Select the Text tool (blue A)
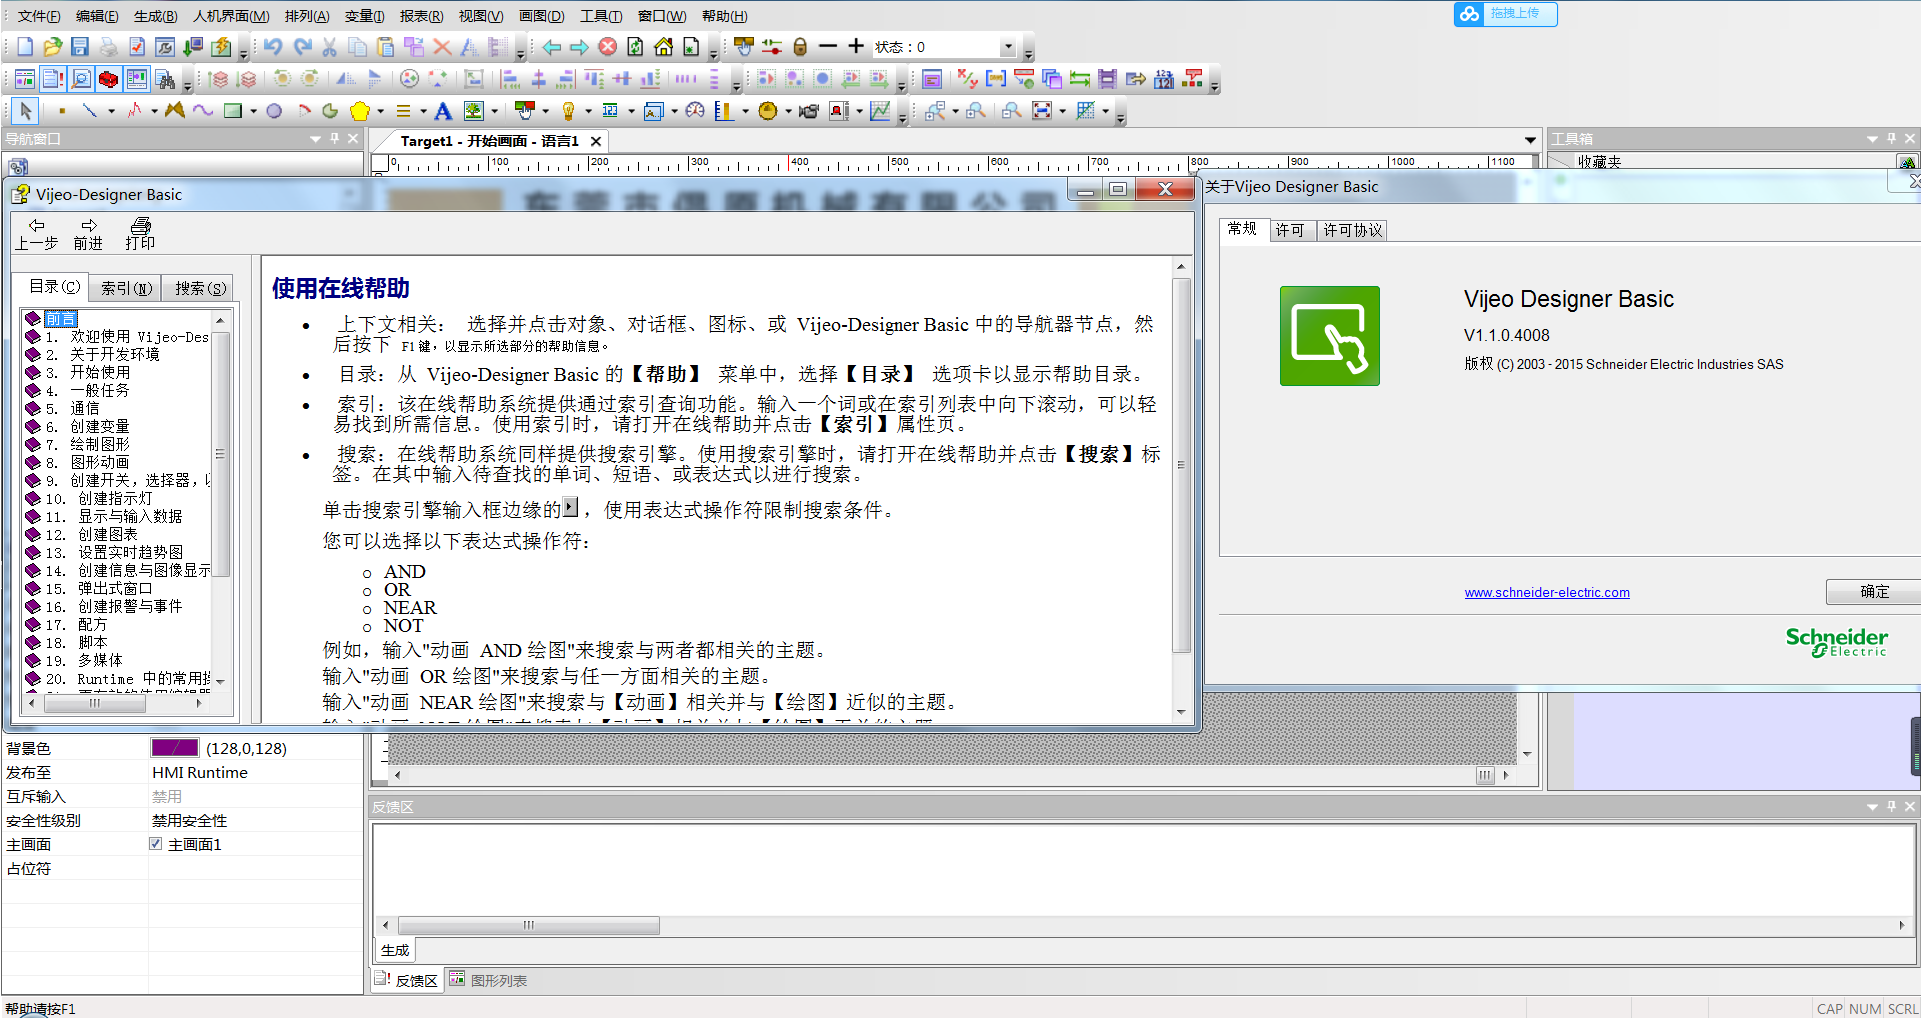Image resolution: width=1923 pixels, height=1018 pixels. (x=443, y=111)
